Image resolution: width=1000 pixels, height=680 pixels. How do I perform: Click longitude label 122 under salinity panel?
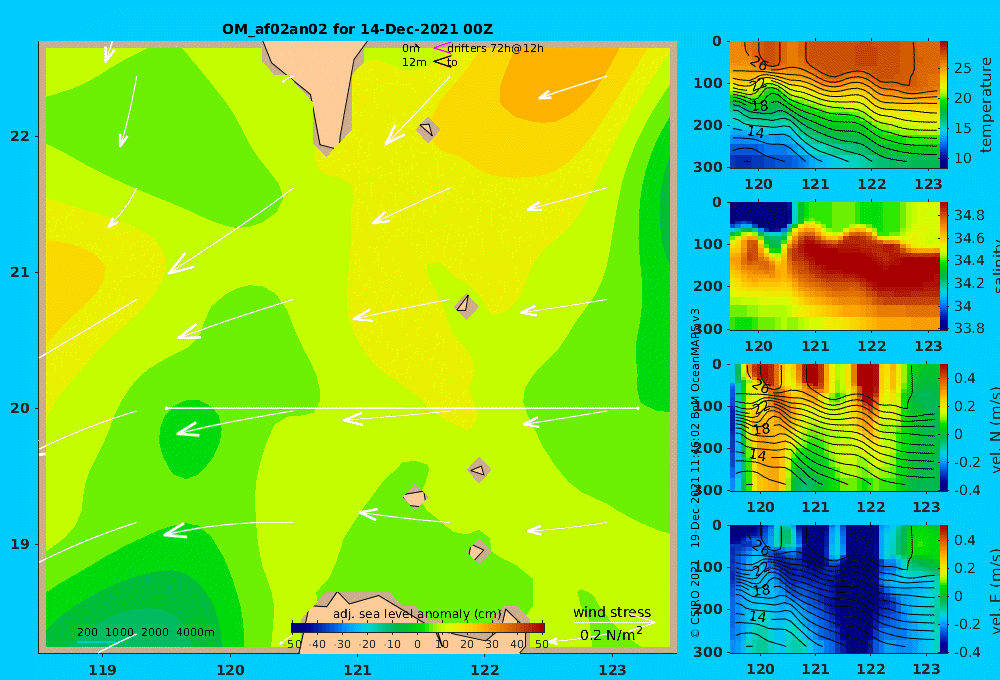tap(871, 346)
